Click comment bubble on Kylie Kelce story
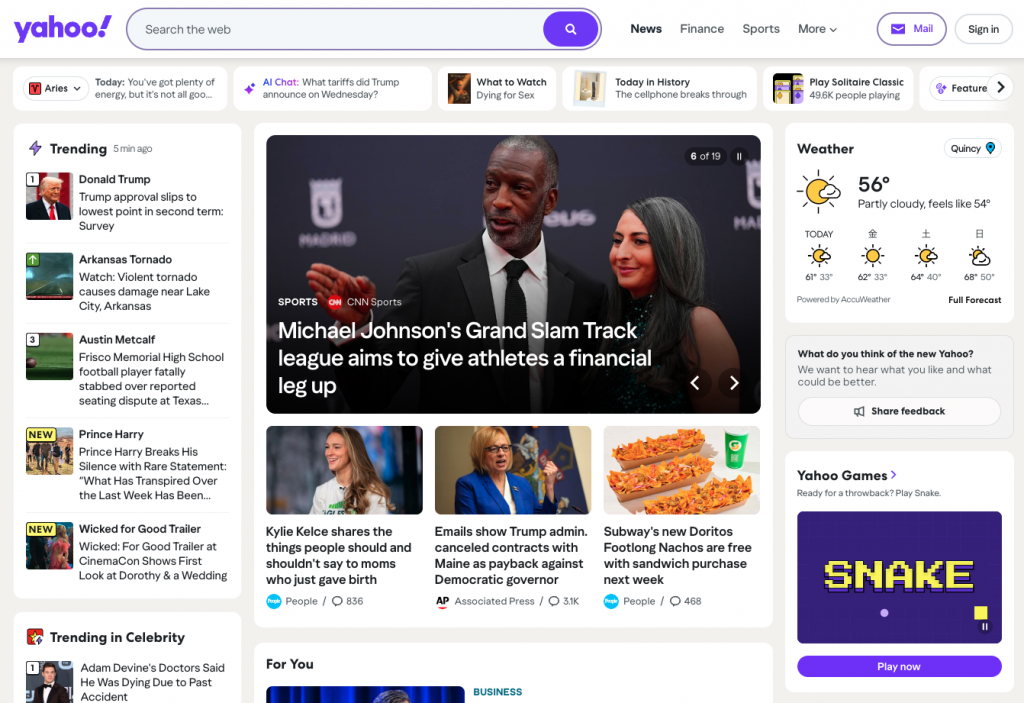The image size is (1024, 703). click(337, 601)
